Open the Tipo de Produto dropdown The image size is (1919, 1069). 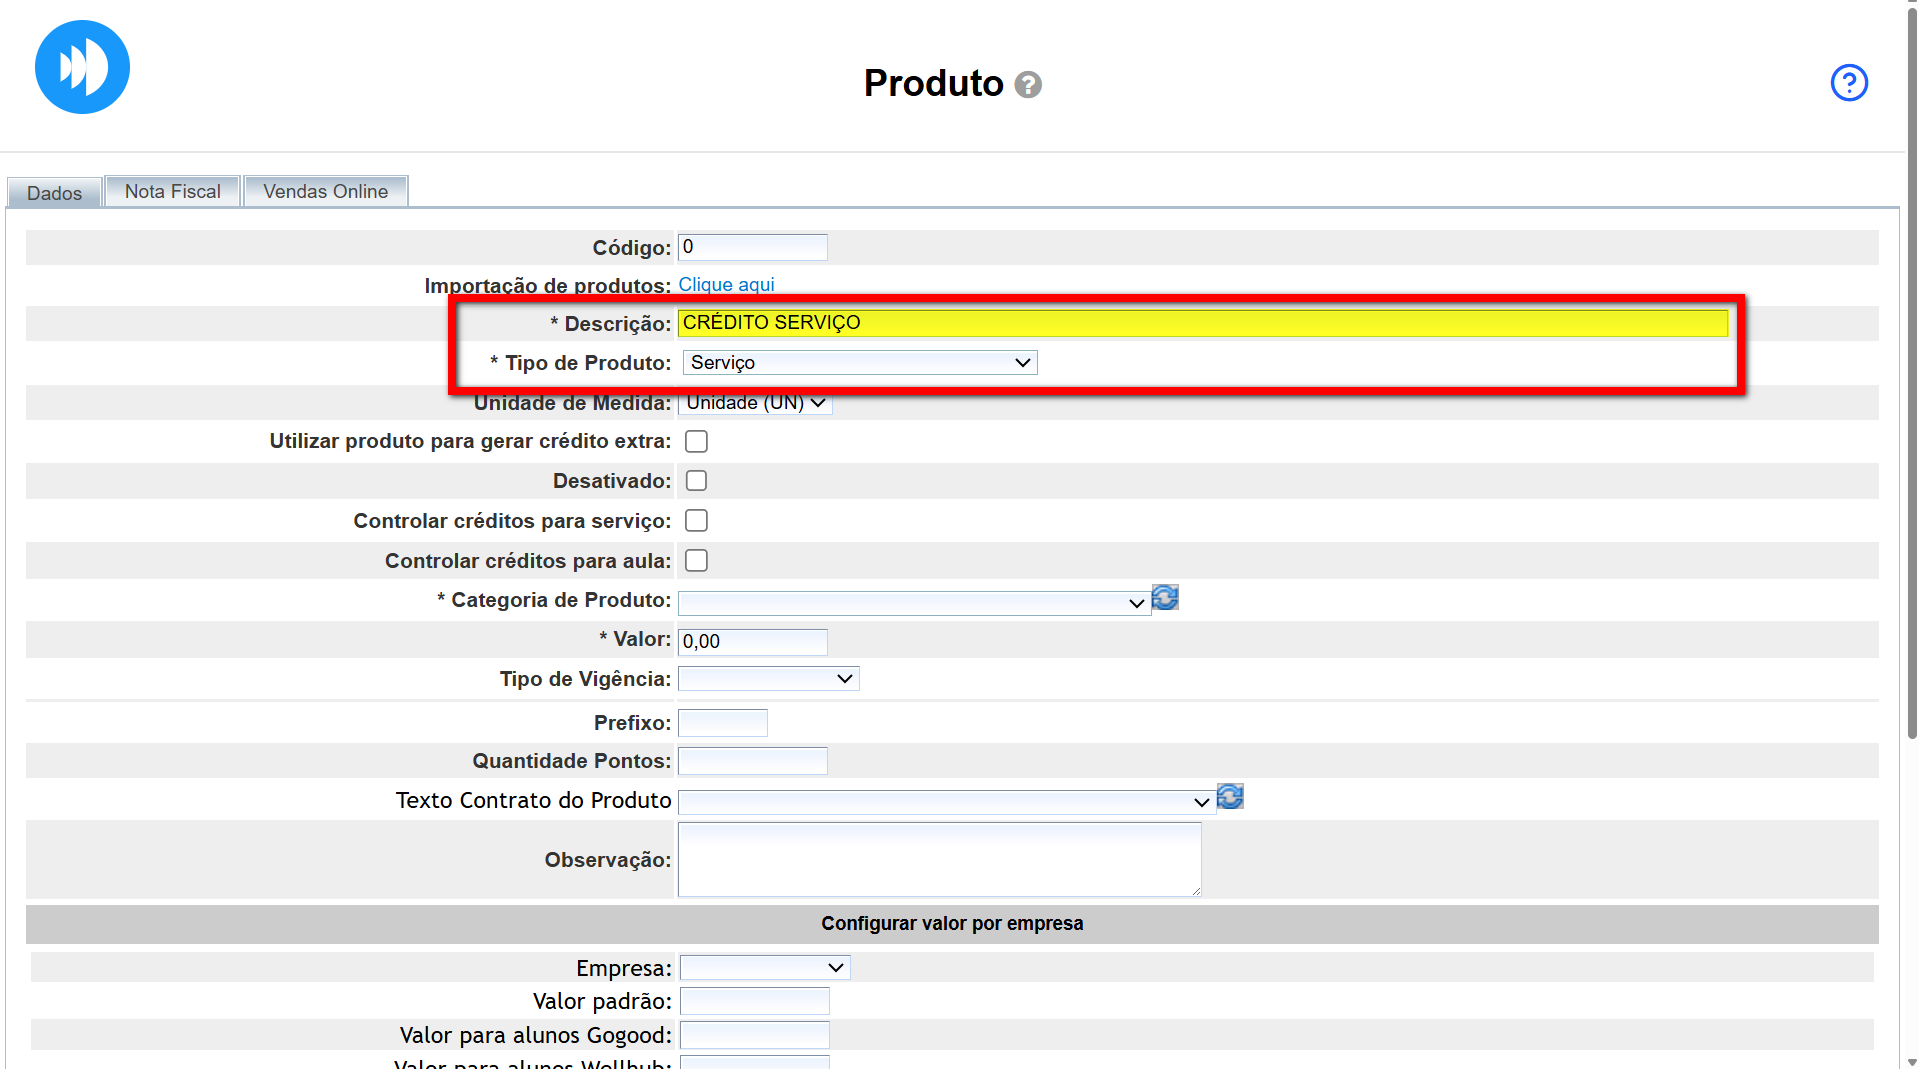pos(859,363)
